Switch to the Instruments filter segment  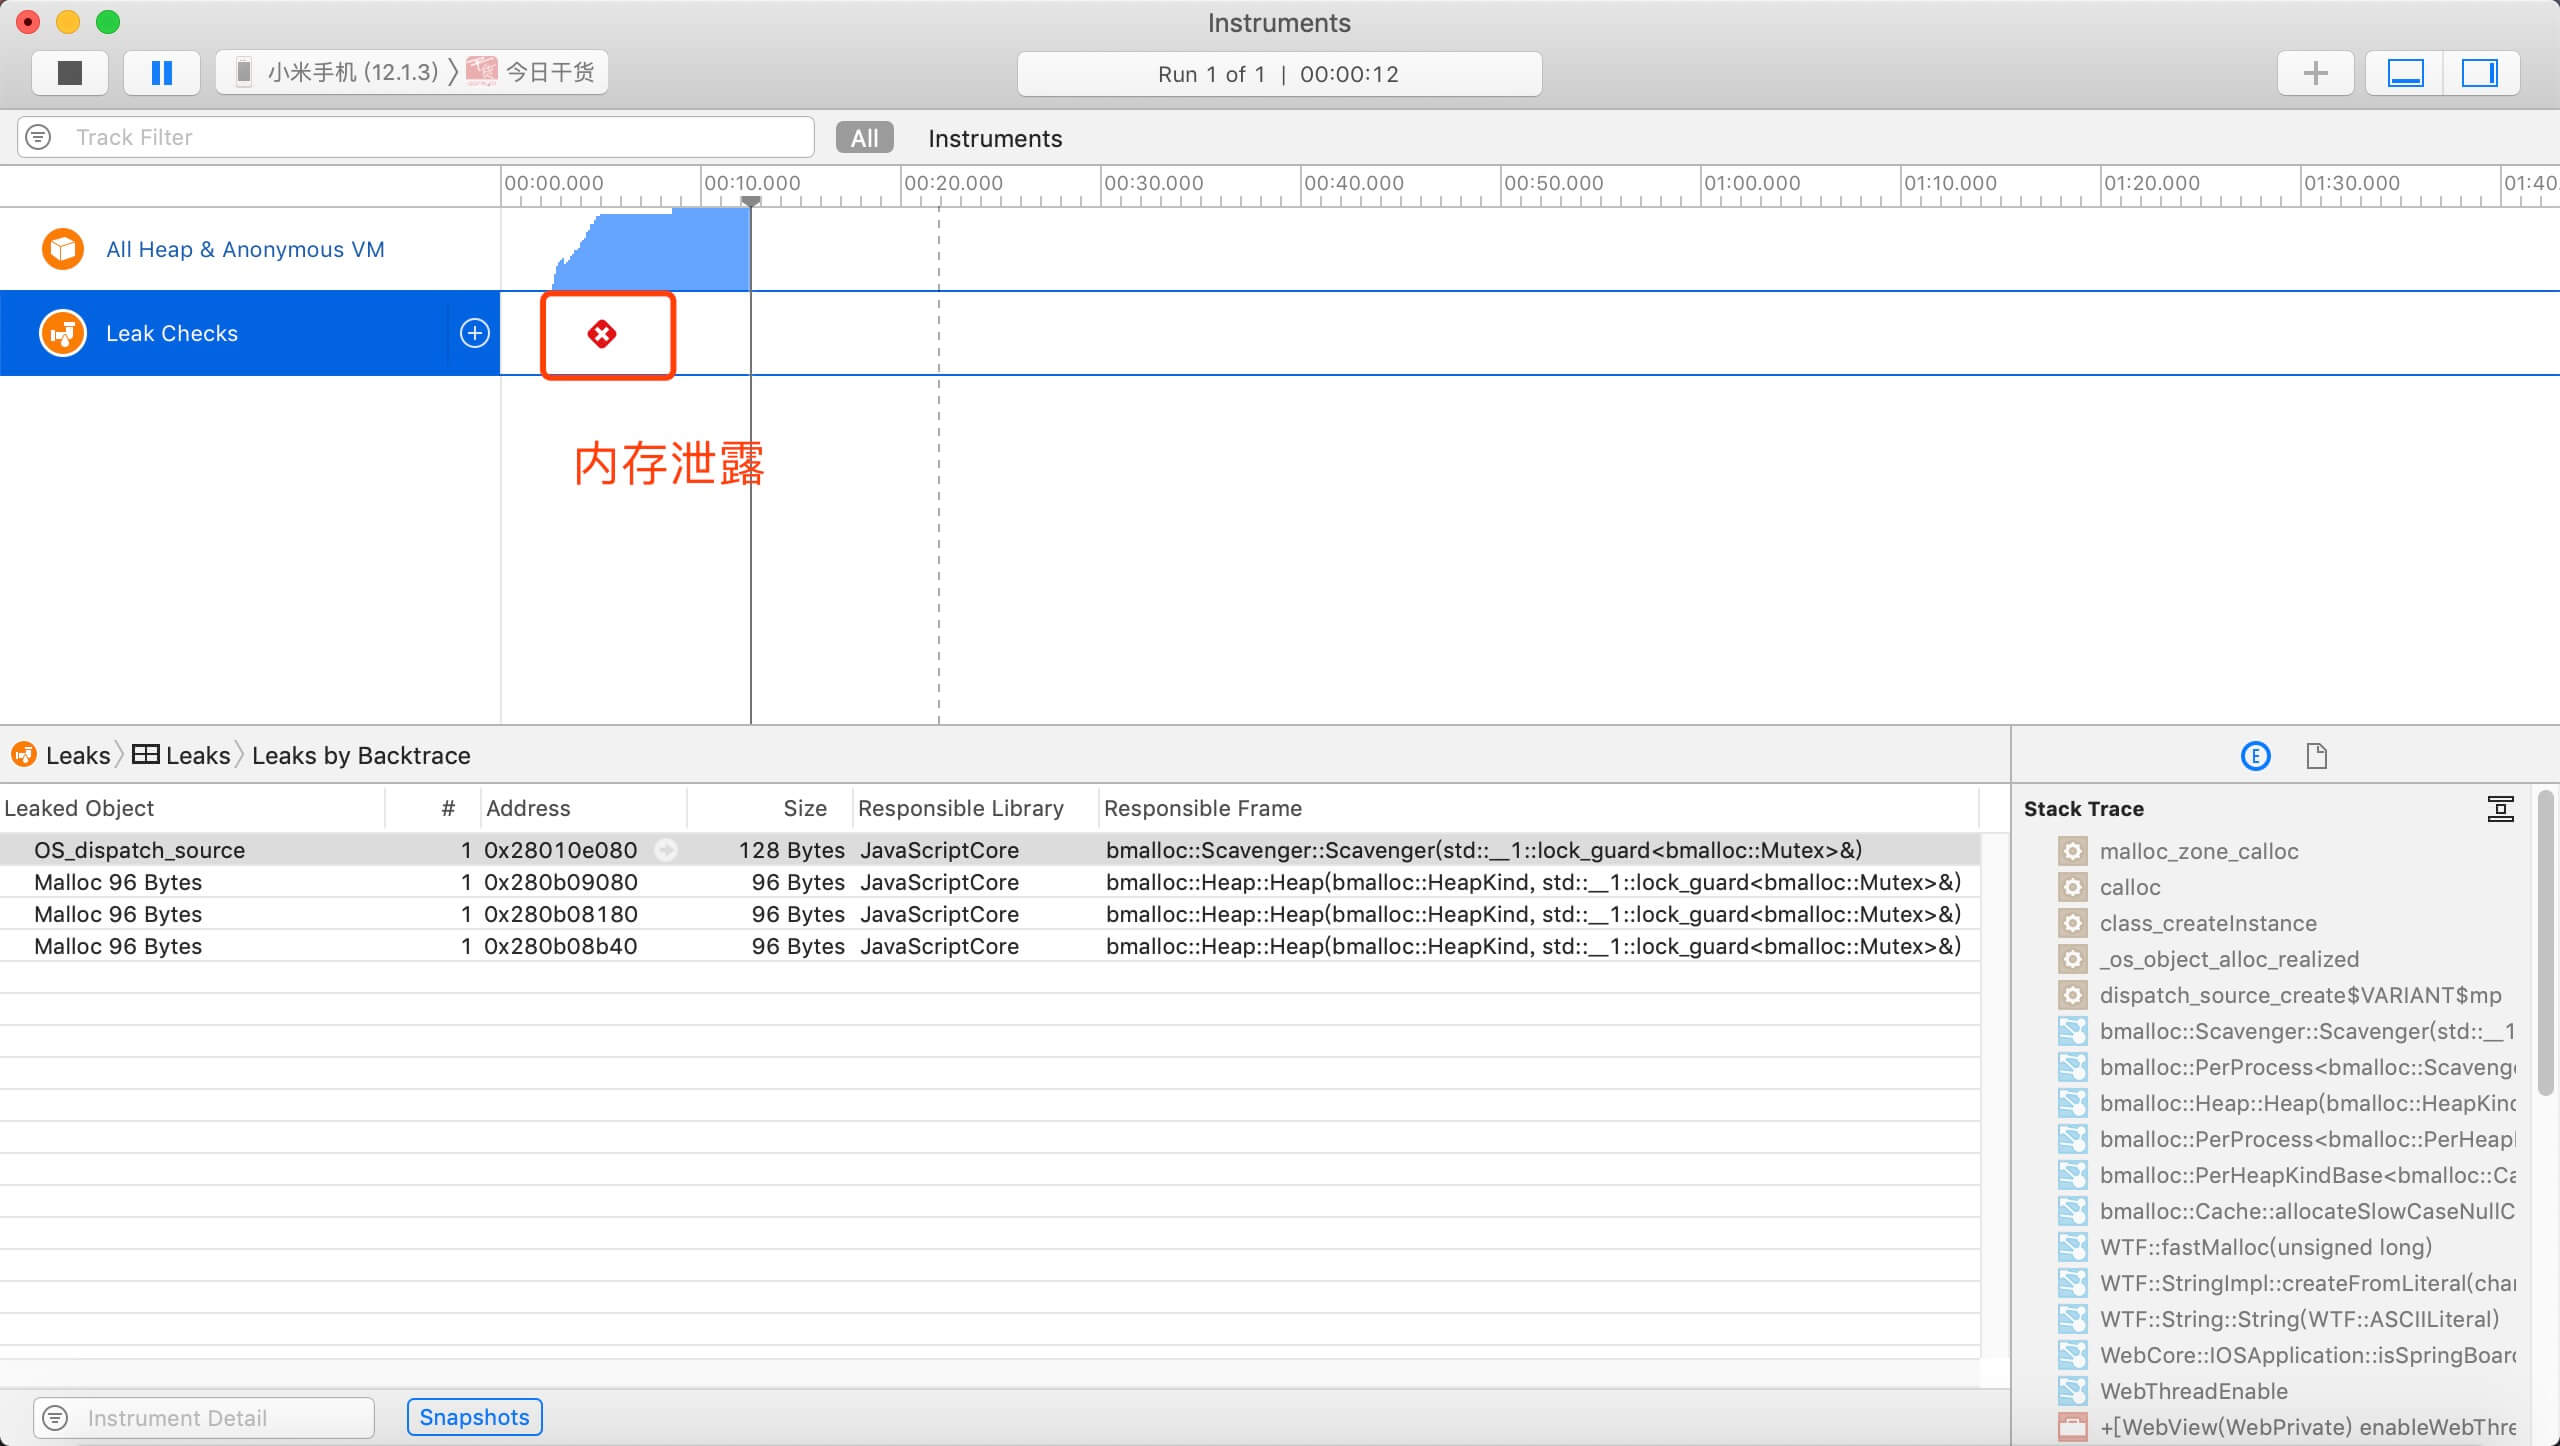995,138
